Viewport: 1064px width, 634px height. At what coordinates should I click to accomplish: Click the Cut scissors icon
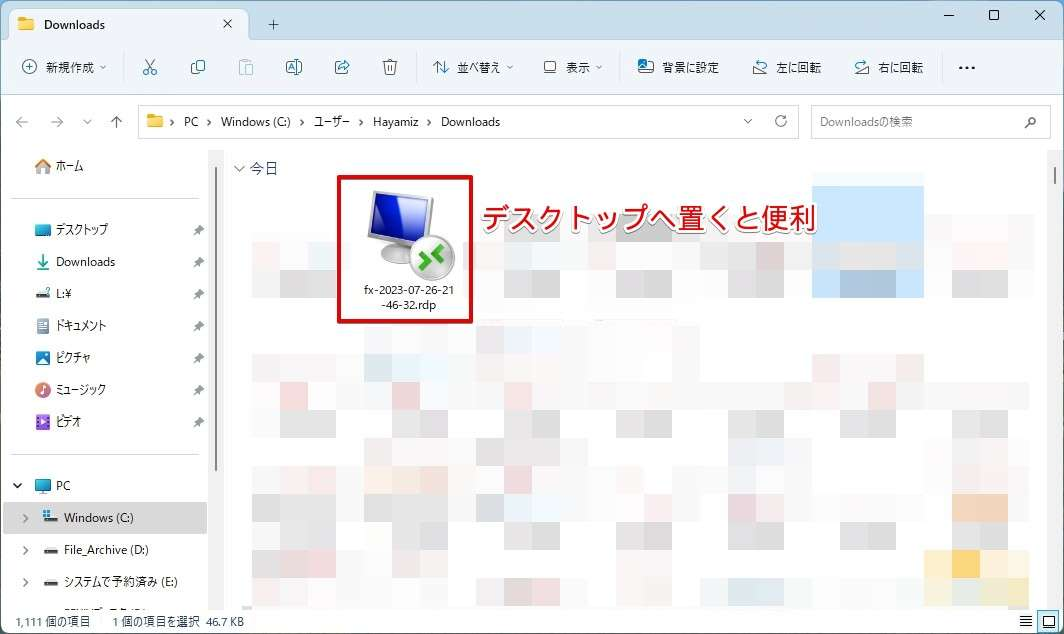click(150, 67)
